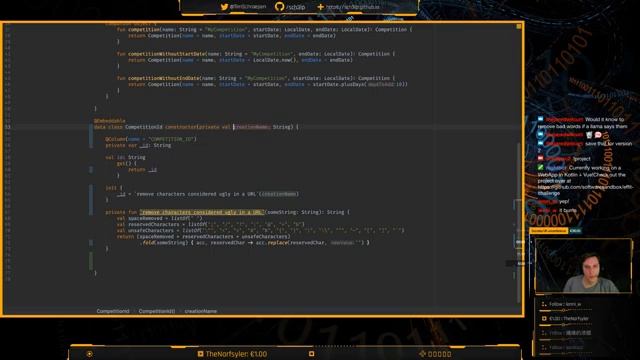The height and width of the screenshot is (360, 640).
Task: Click the icon beside 'Follow : lenni_w'
Action: tap(544, 304)
